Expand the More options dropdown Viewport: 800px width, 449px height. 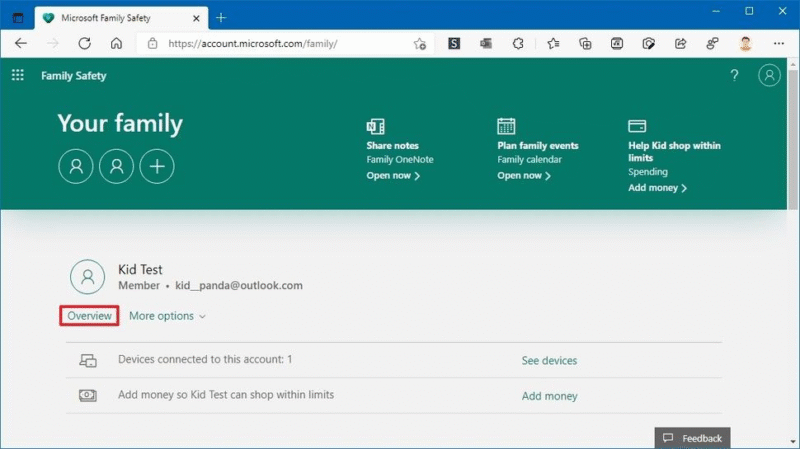(x=167, y=316)
